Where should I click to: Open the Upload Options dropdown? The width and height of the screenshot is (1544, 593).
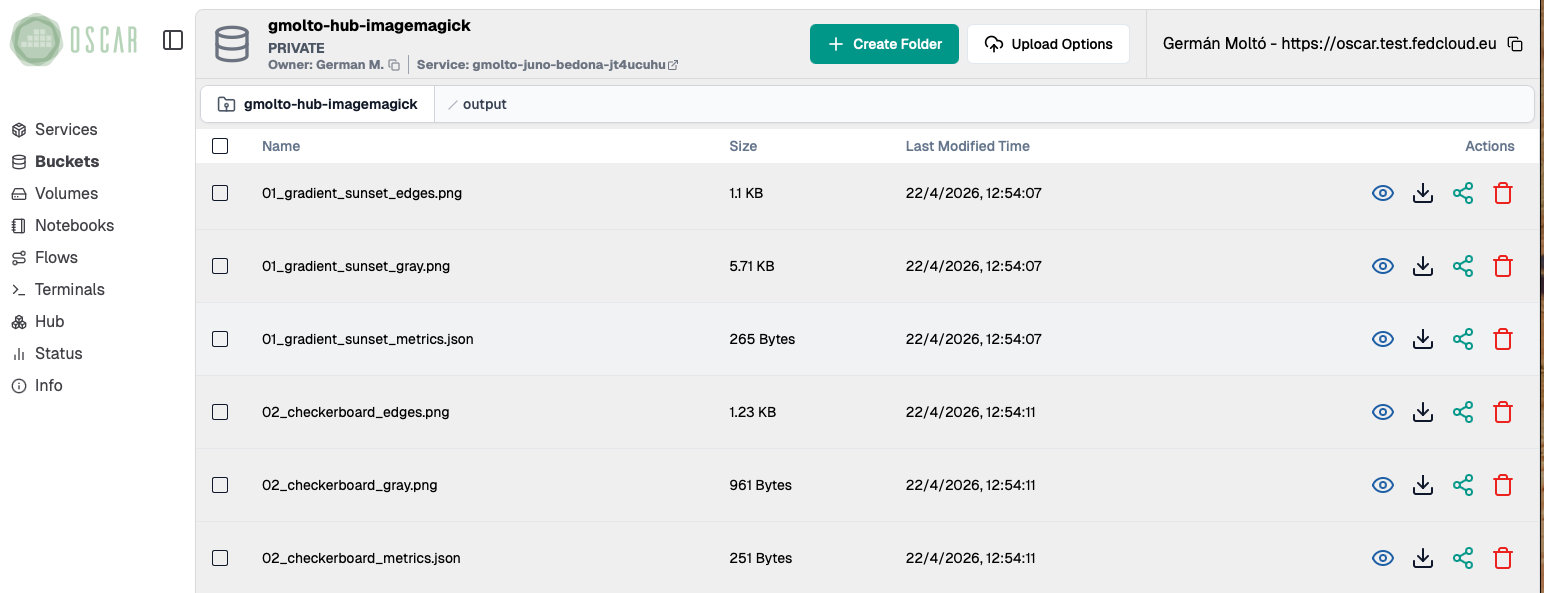pyautogui.click(x=1048, y=44)
